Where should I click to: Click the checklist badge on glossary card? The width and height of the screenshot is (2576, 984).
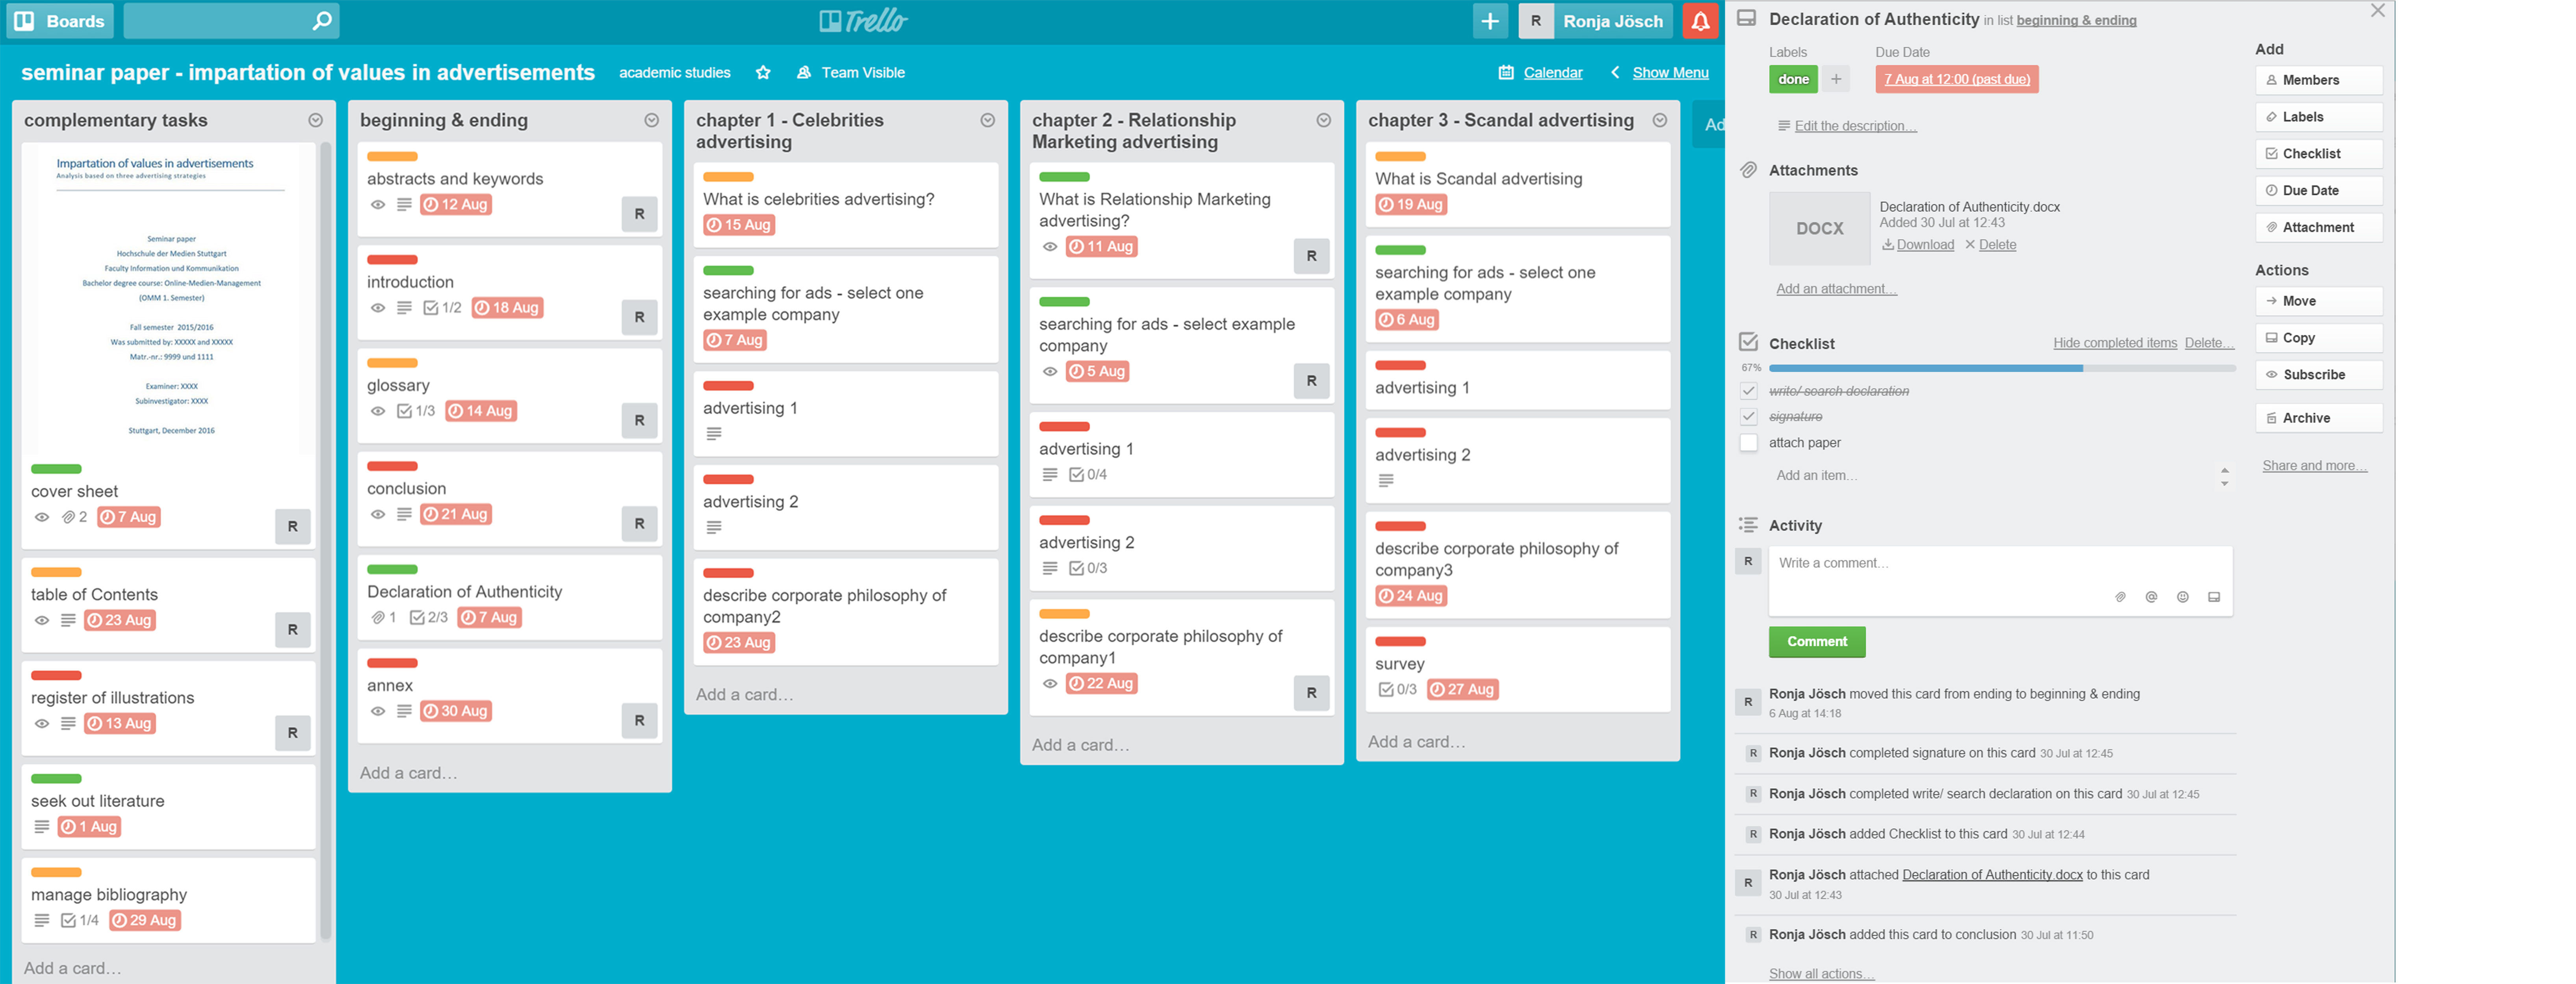[416, 411]
